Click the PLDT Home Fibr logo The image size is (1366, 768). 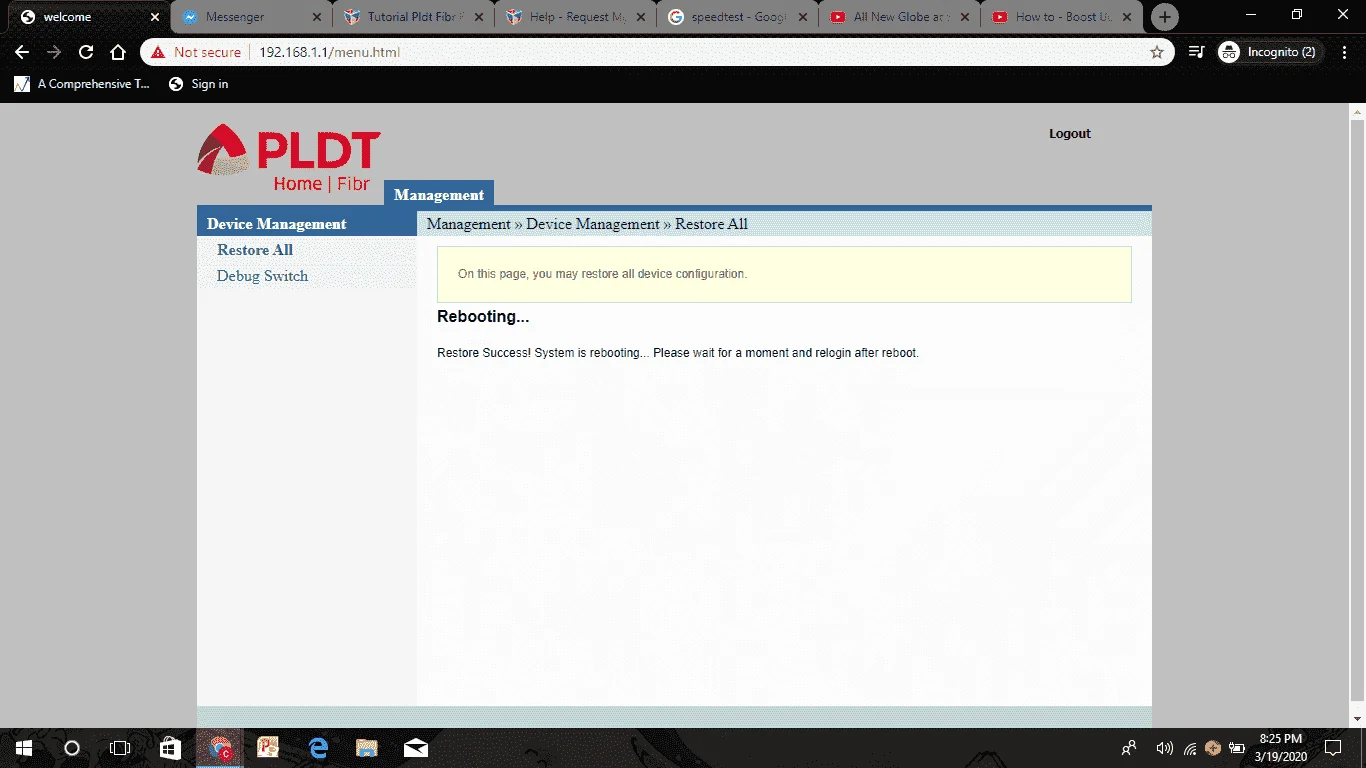[x=289, y=157]
